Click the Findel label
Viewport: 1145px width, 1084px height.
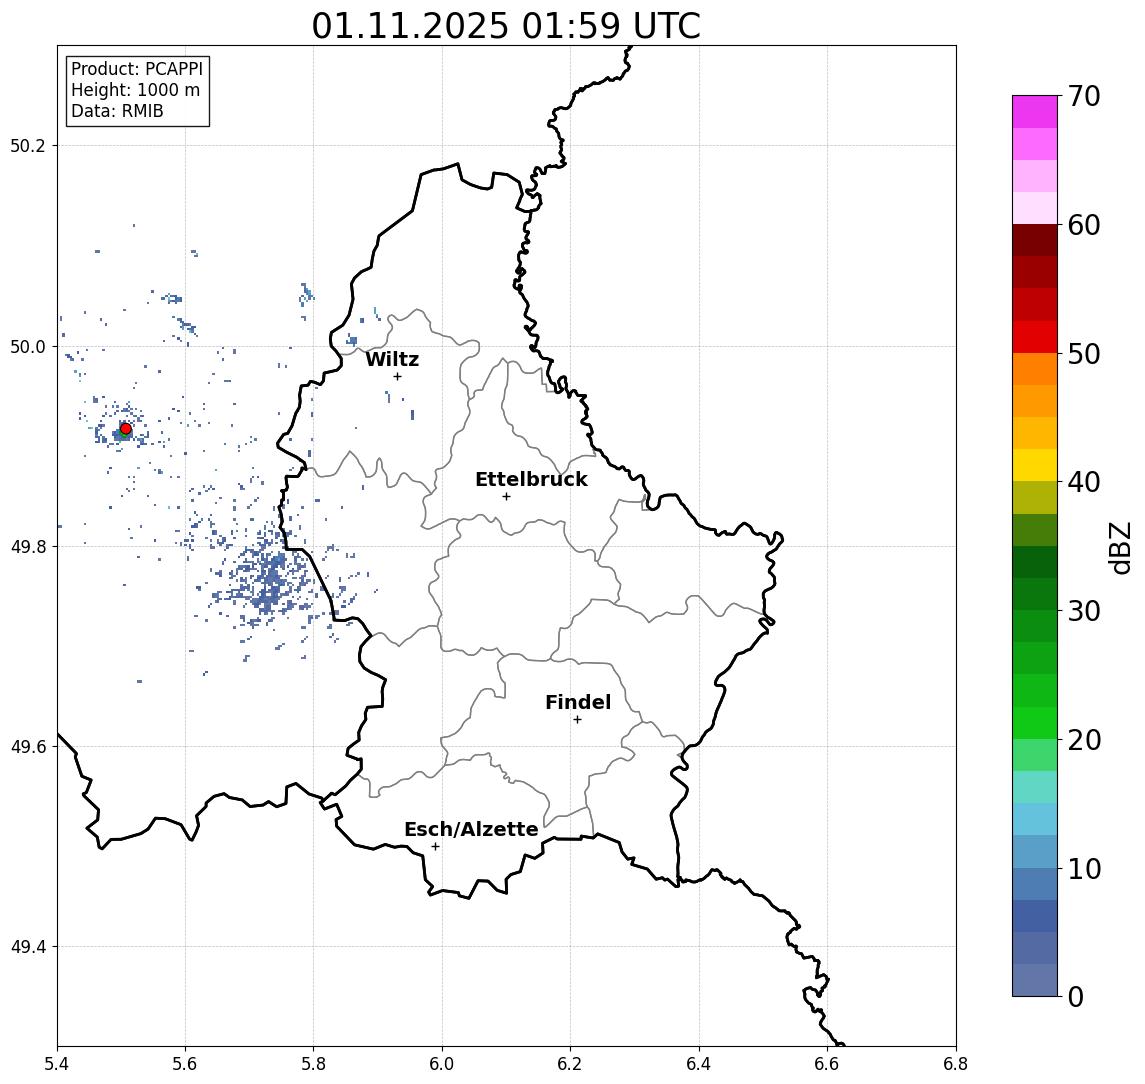[578, 702]
